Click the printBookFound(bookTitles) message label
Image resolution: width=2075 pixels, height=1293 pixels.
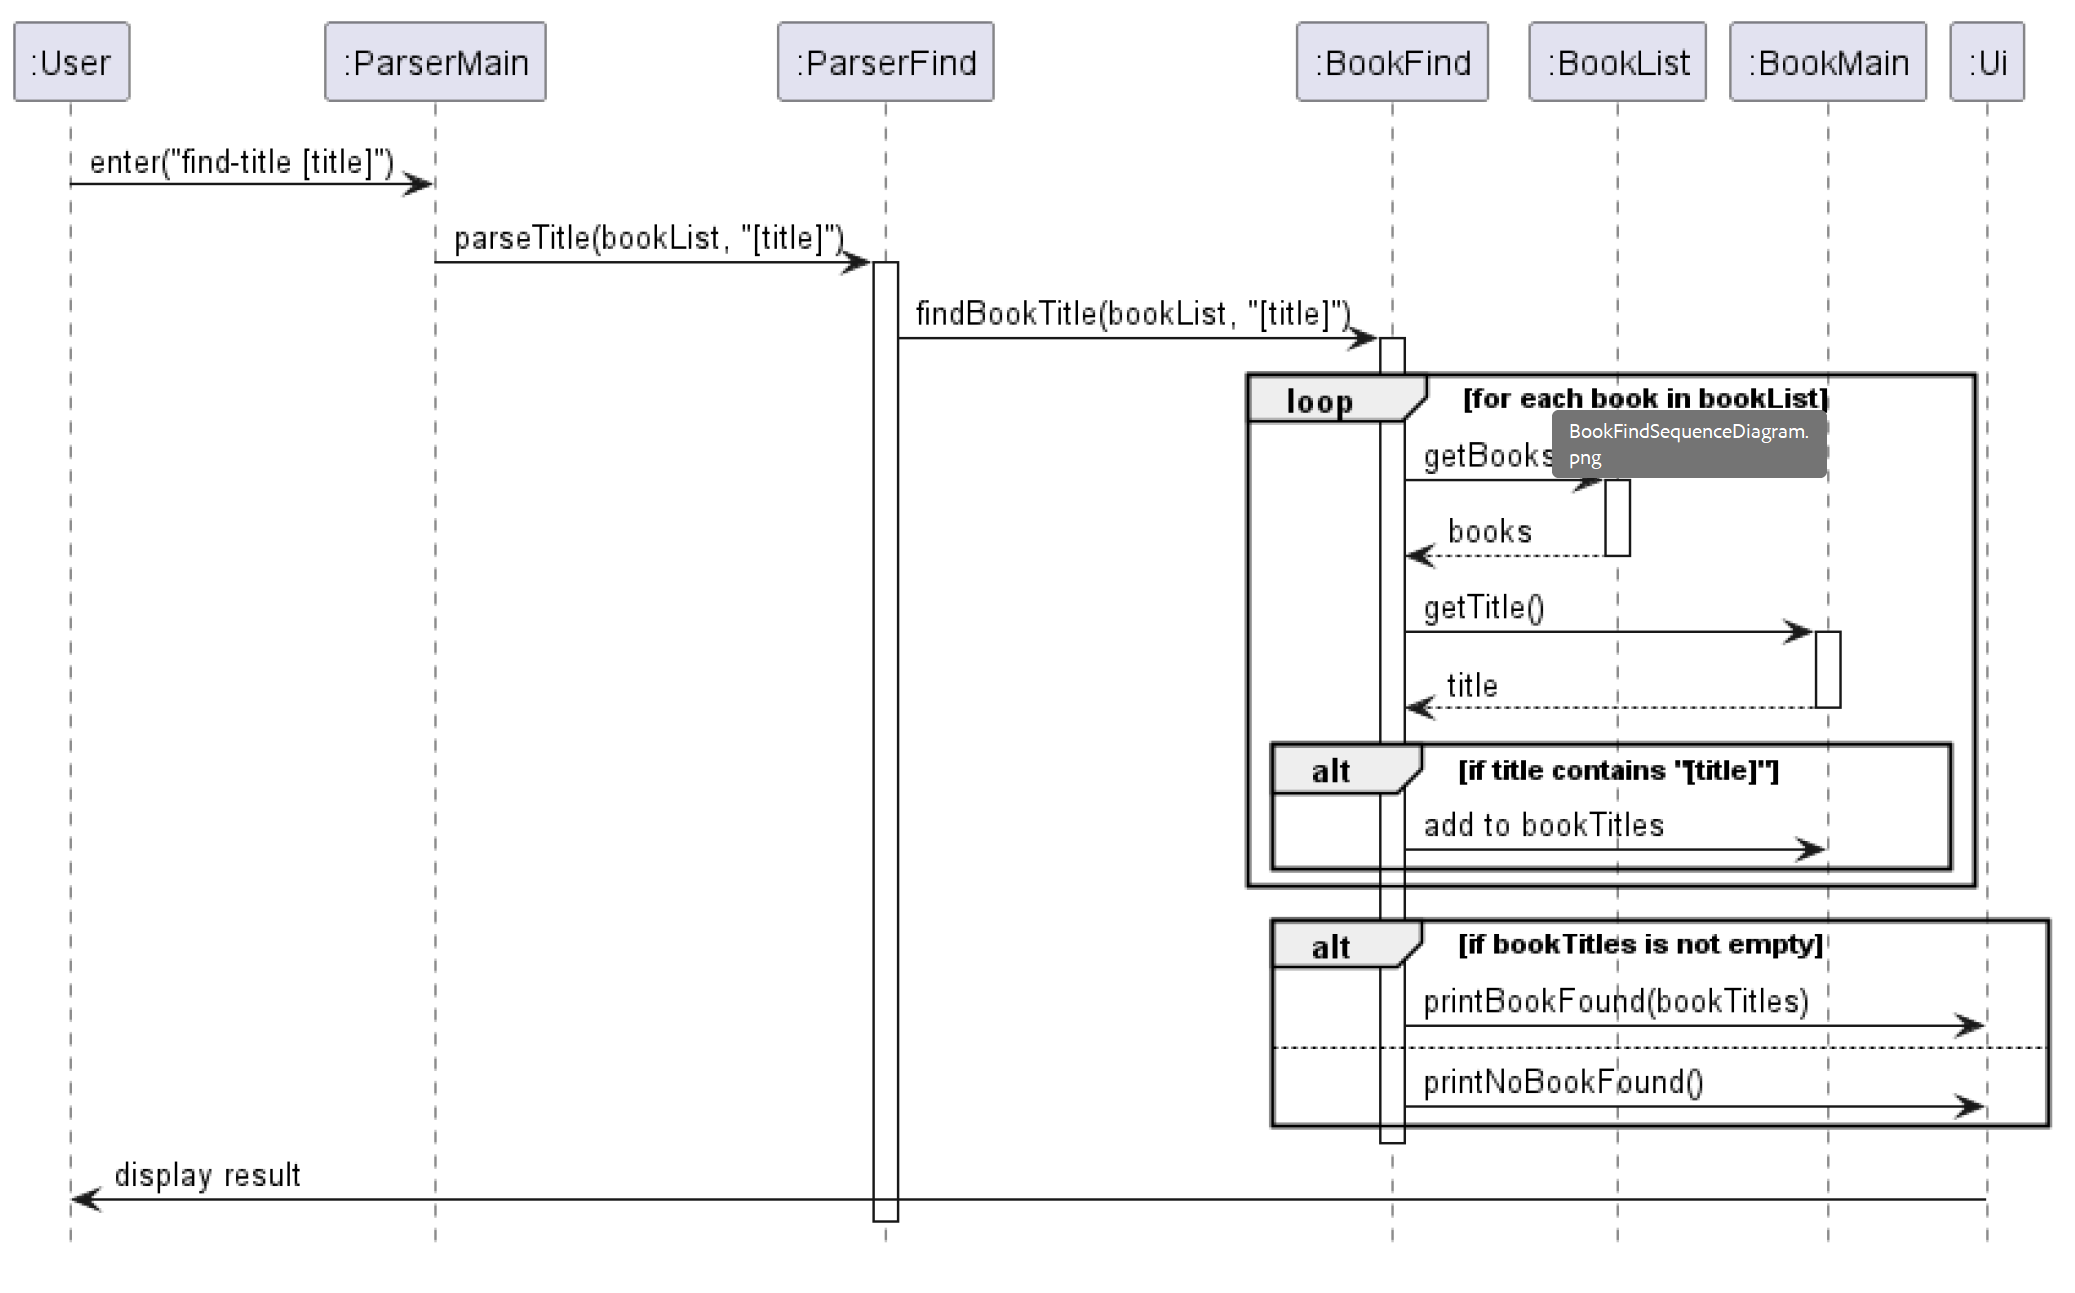[x=1615, y=1001]
